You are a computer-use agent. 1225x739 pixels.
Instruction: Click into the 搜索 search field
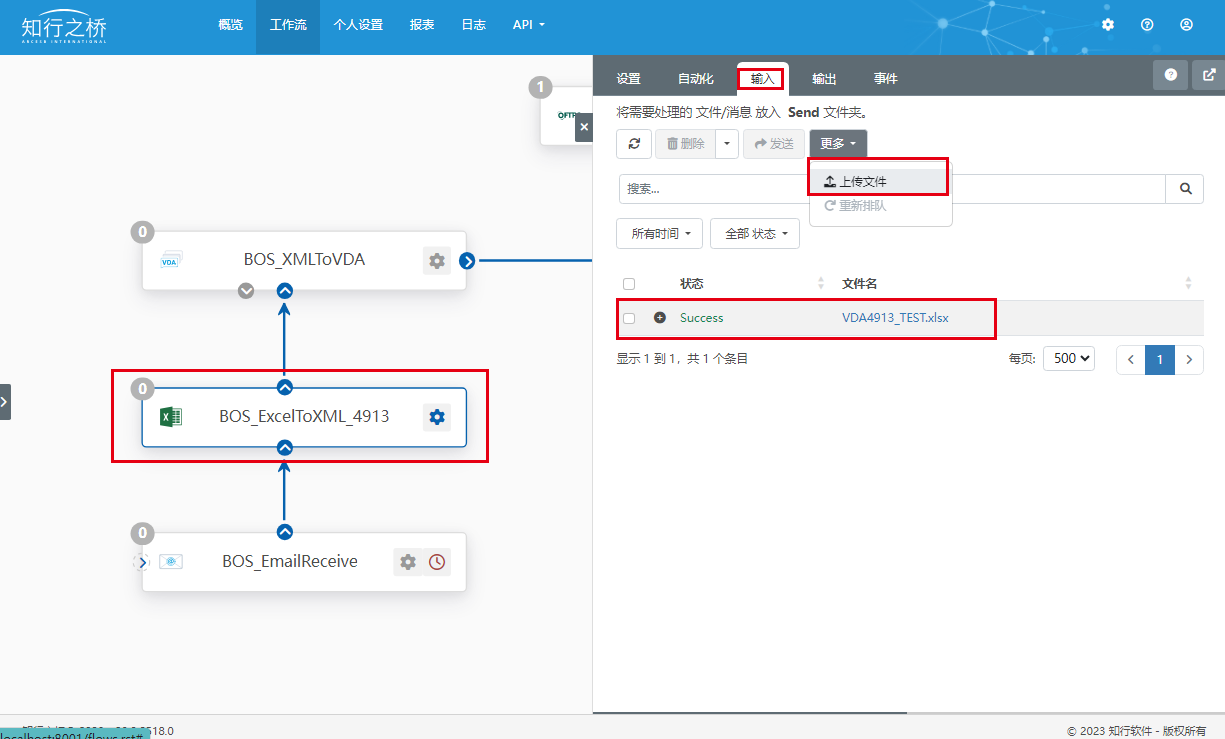pyautogui.click(x=890, y=188)
